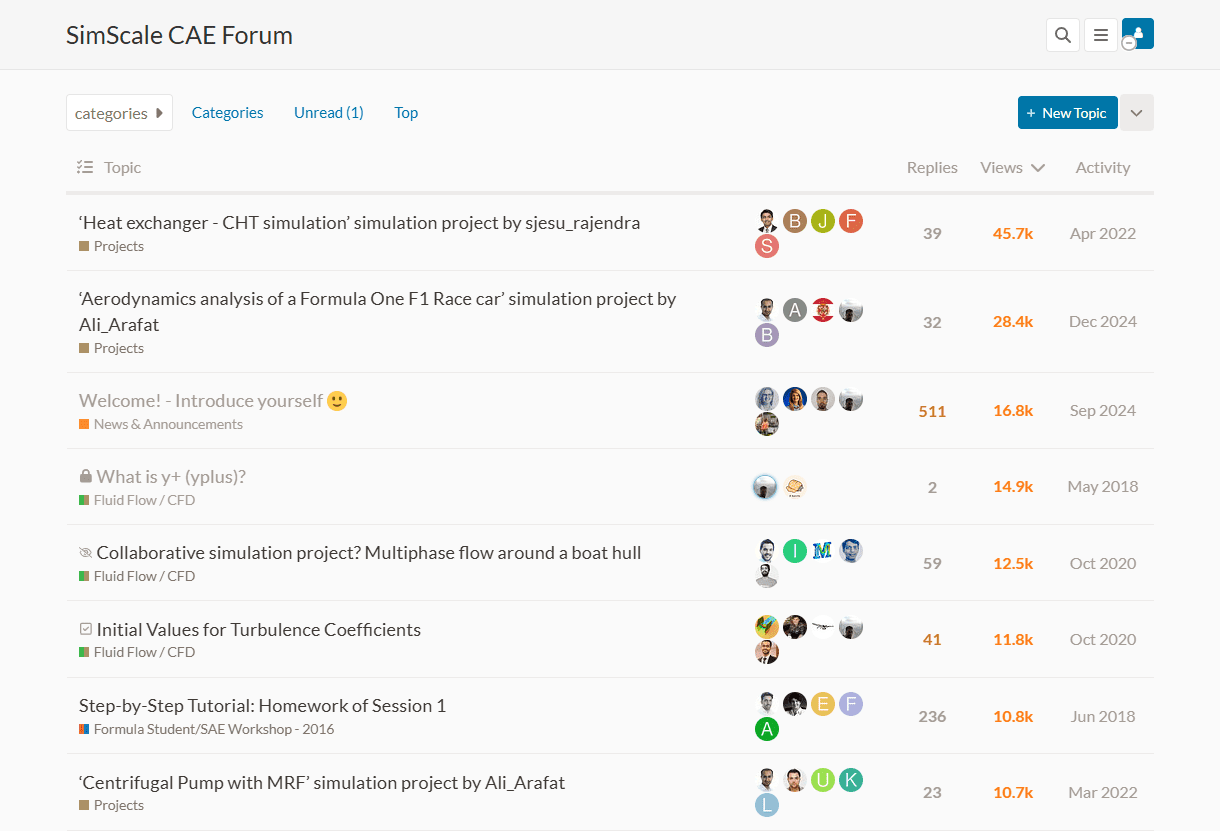Open the search magnifier icon
This screenshot has height=831, width=1220.
1063,35
